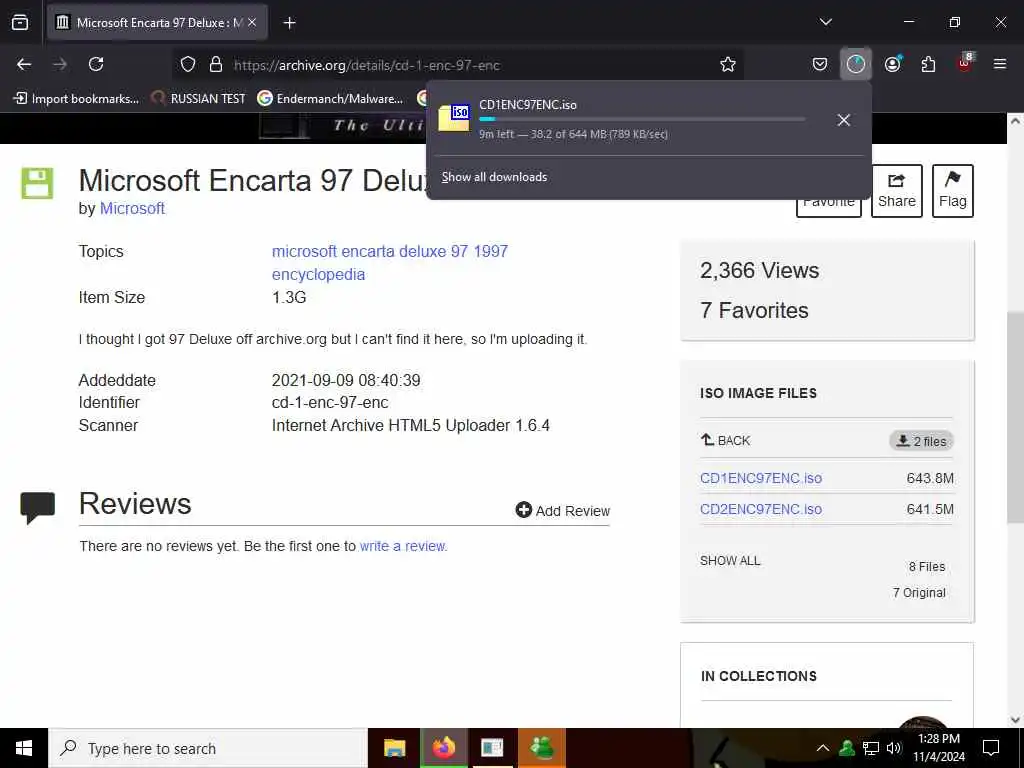Switch to Firefox taskbar icon
Screen dimensions: 1024x768
[443, 748]
